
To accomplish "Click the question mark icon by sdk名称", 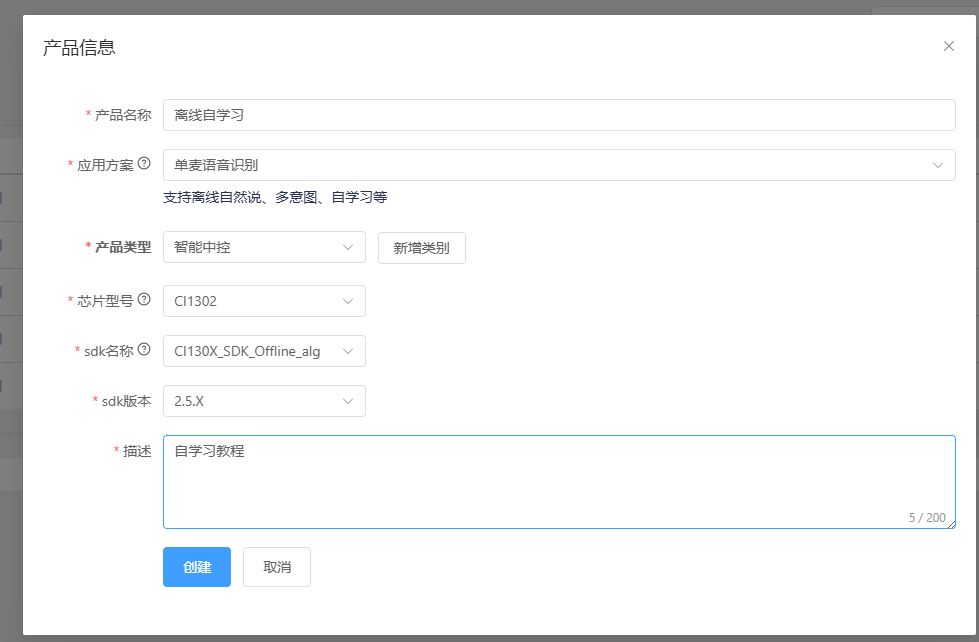I will tap(144, 349).
